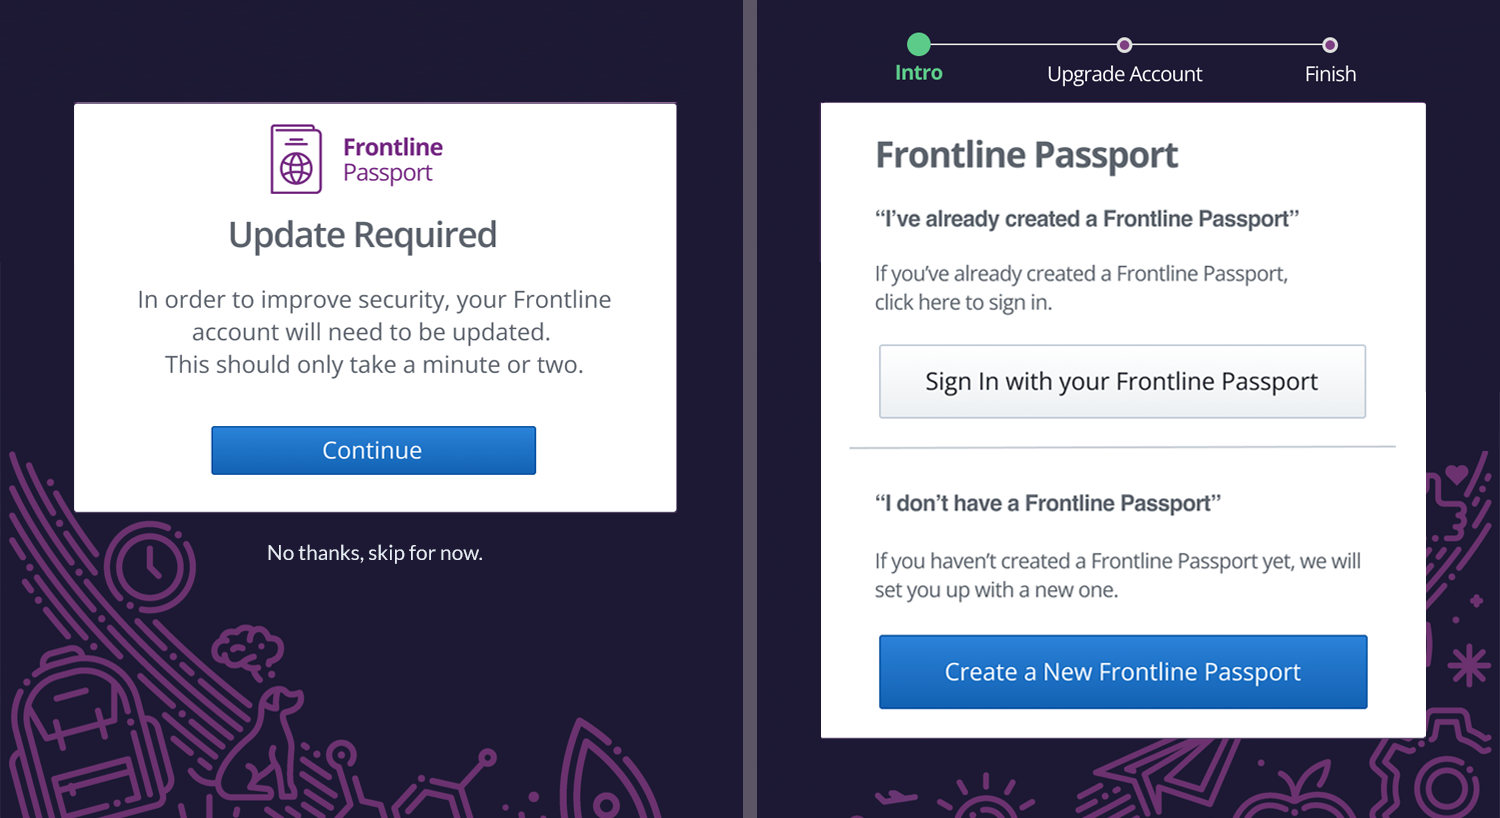1500x818 pixels.
Task: Select the Upgrade Account step dot
Action: 1124,45
